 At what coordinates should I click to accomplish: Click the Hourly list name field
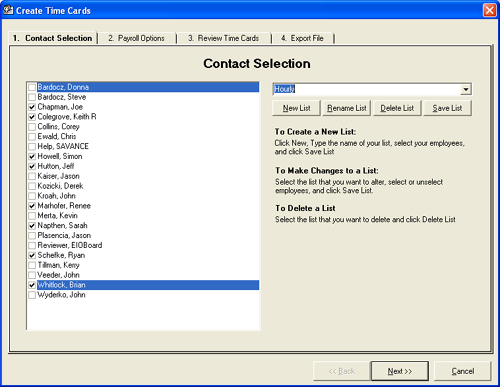pos(367,89)
